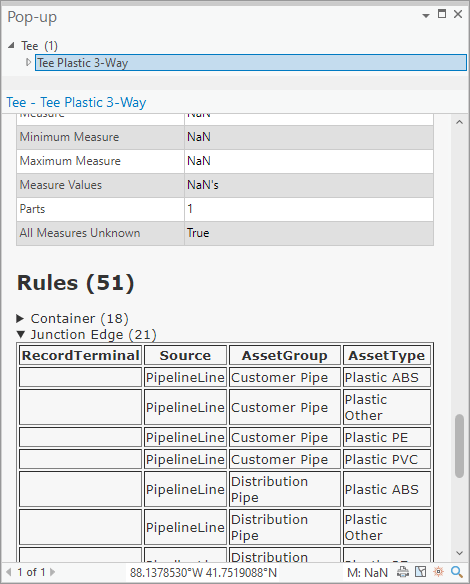Click the Pop-up pane title
Image resolution: width=470 pixels, height=584 pixels.
(x=32, y=17)
